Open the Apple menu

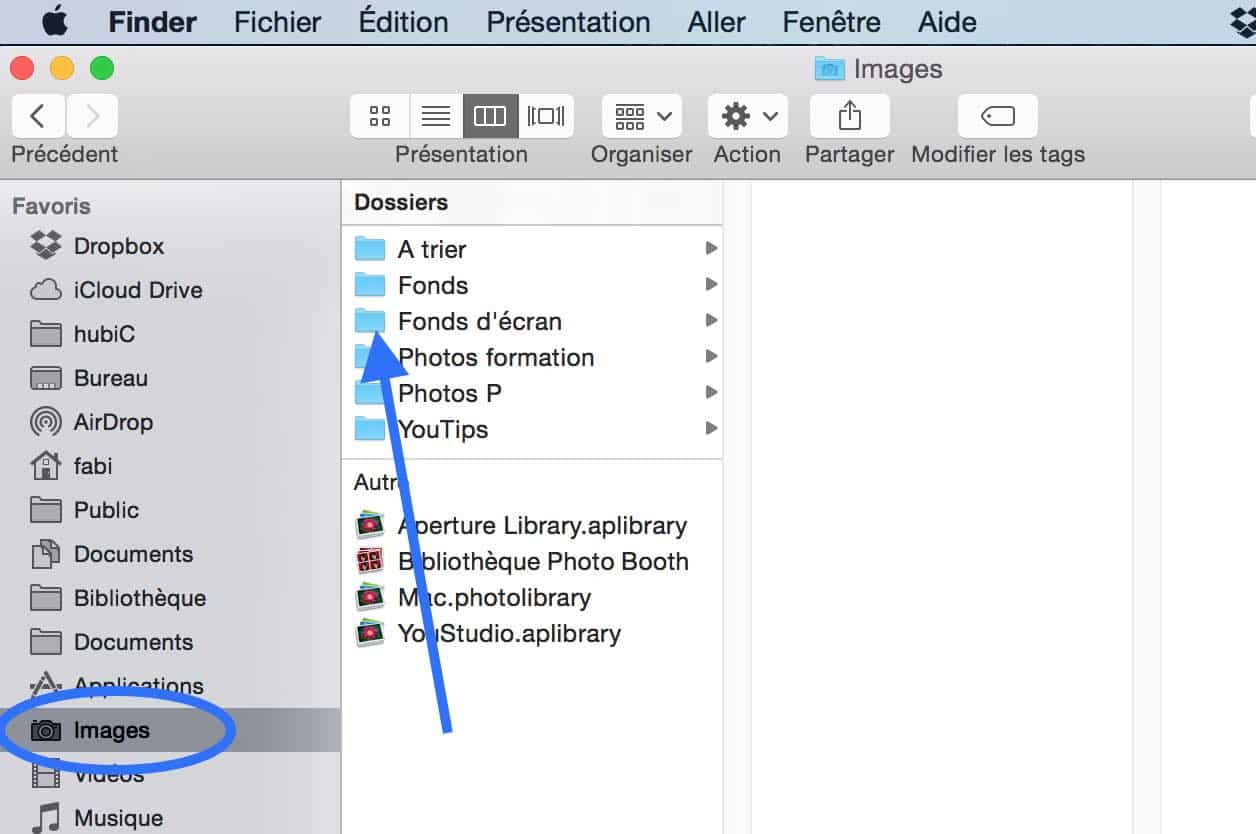point(54,21)
